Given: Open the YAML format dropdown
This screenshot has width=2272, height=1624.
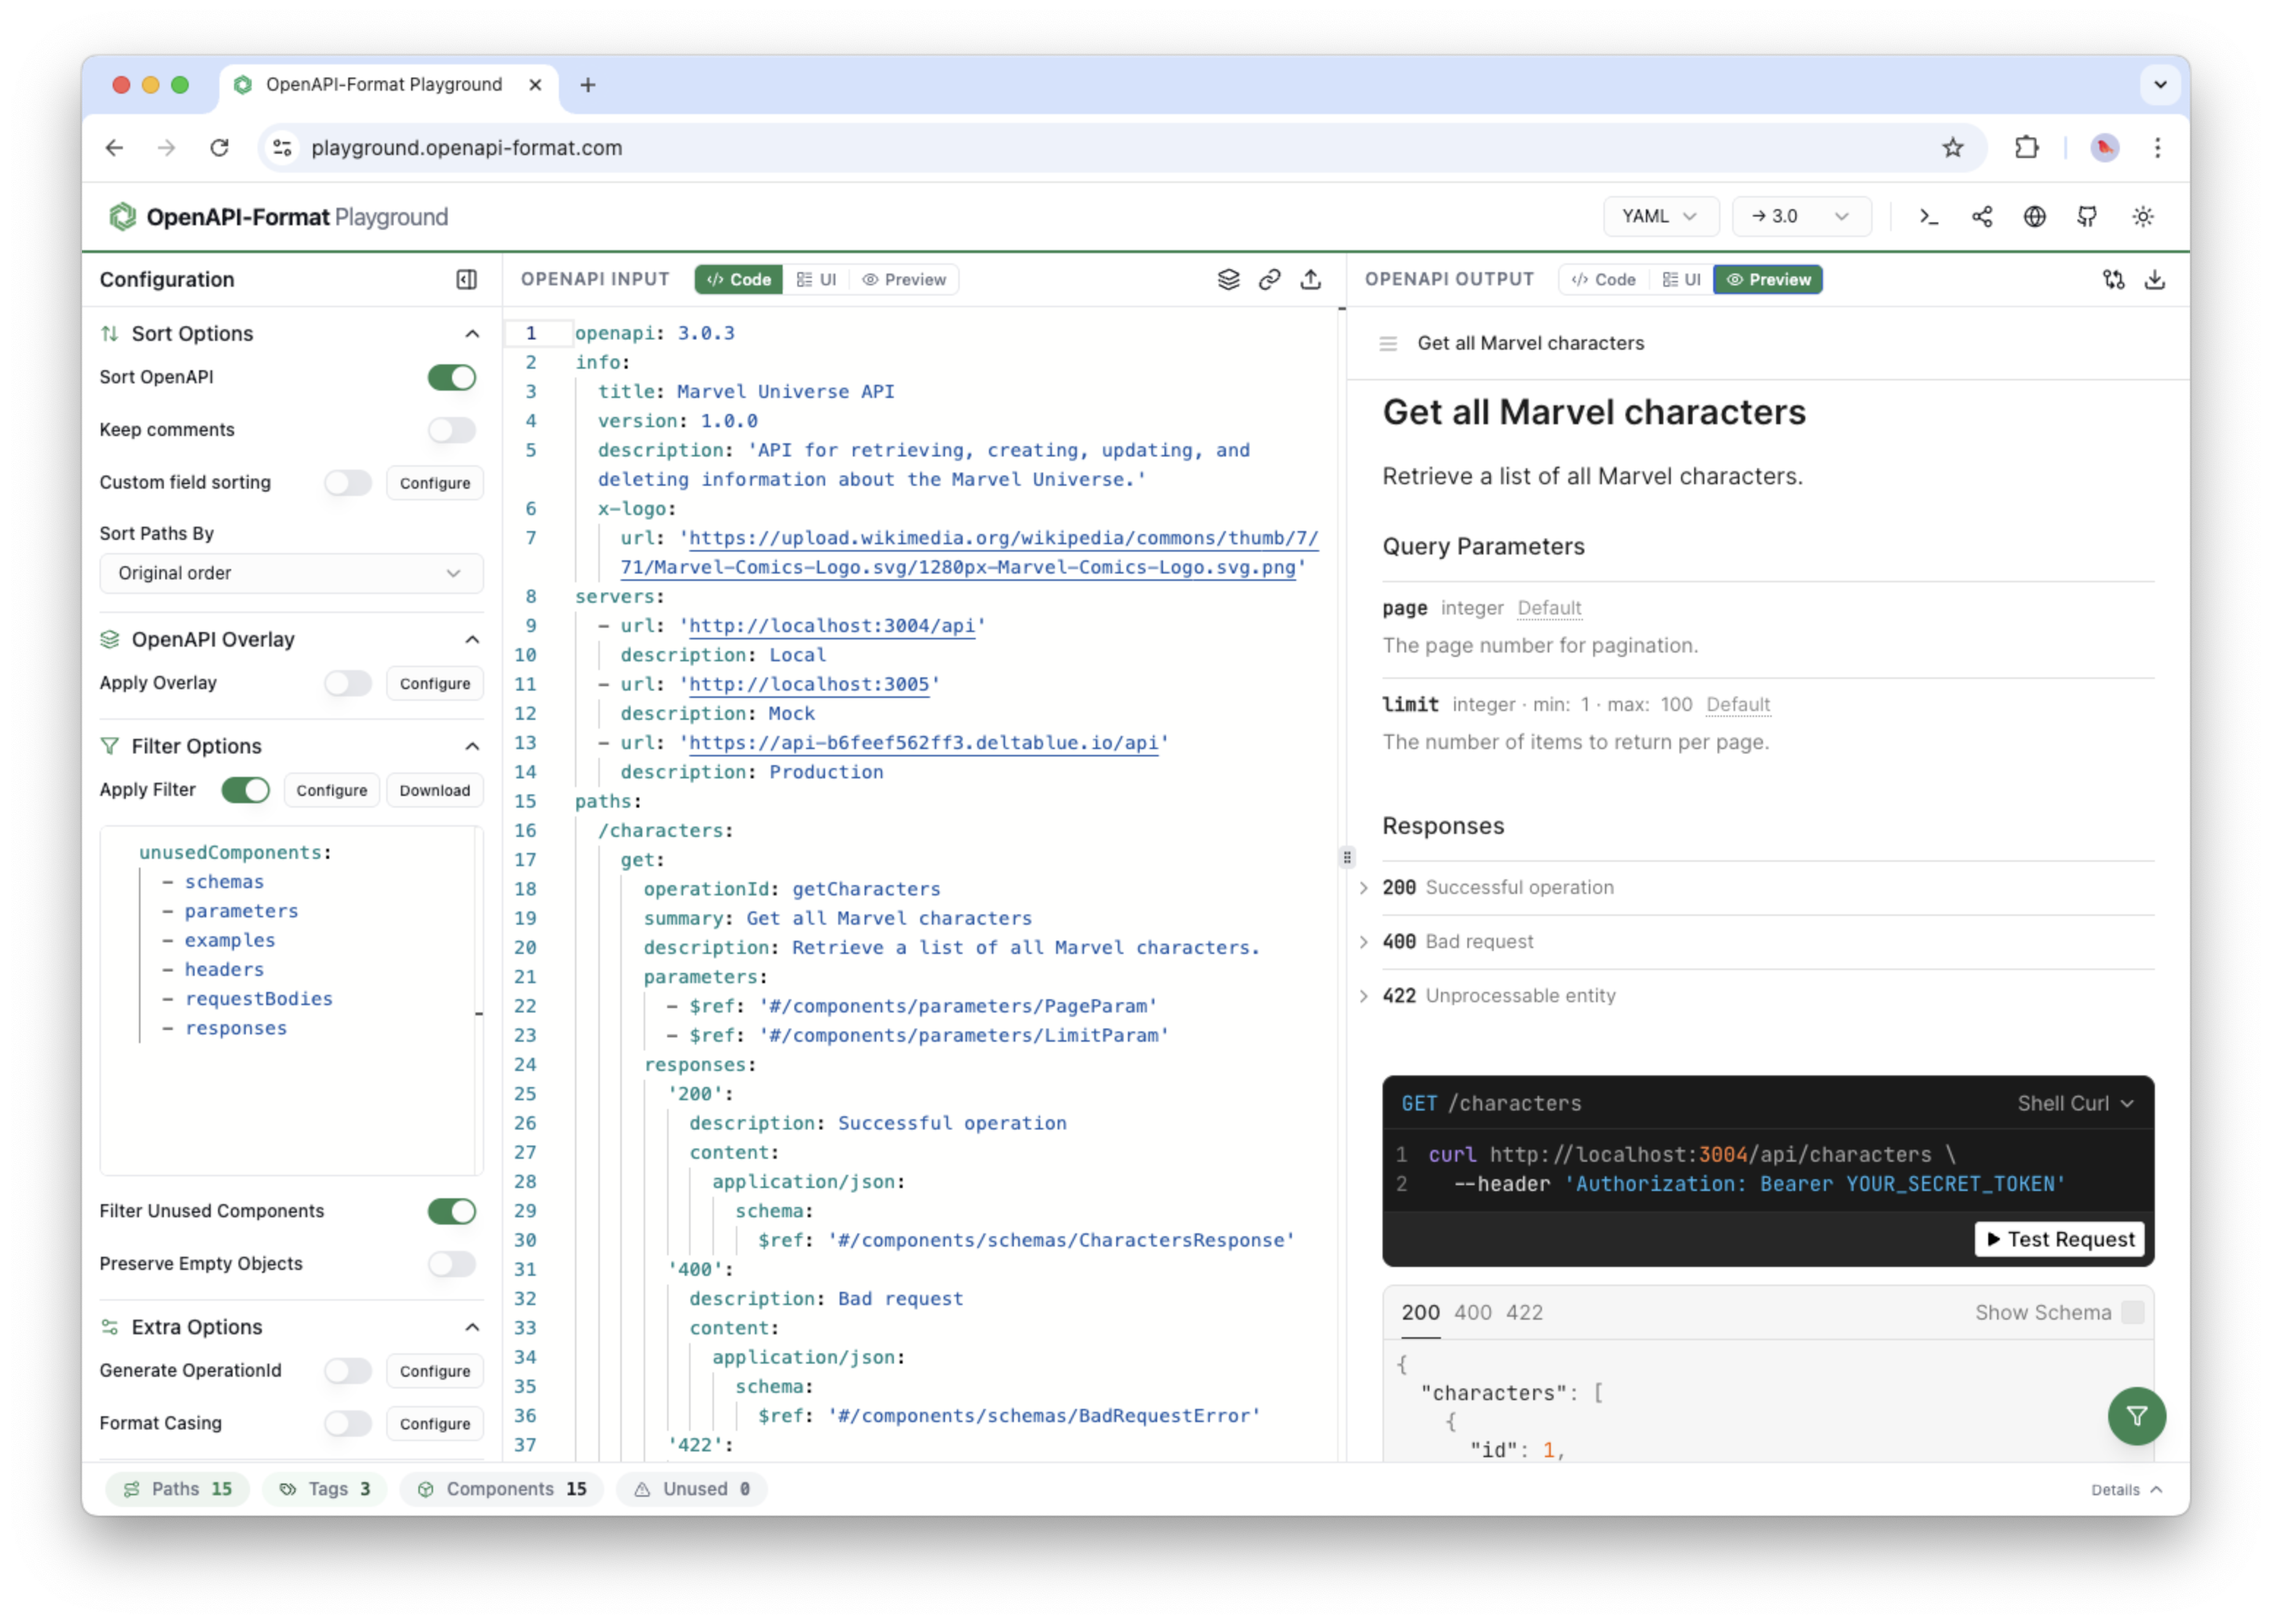Looking at the screenshot, I should pos(1660,216).
